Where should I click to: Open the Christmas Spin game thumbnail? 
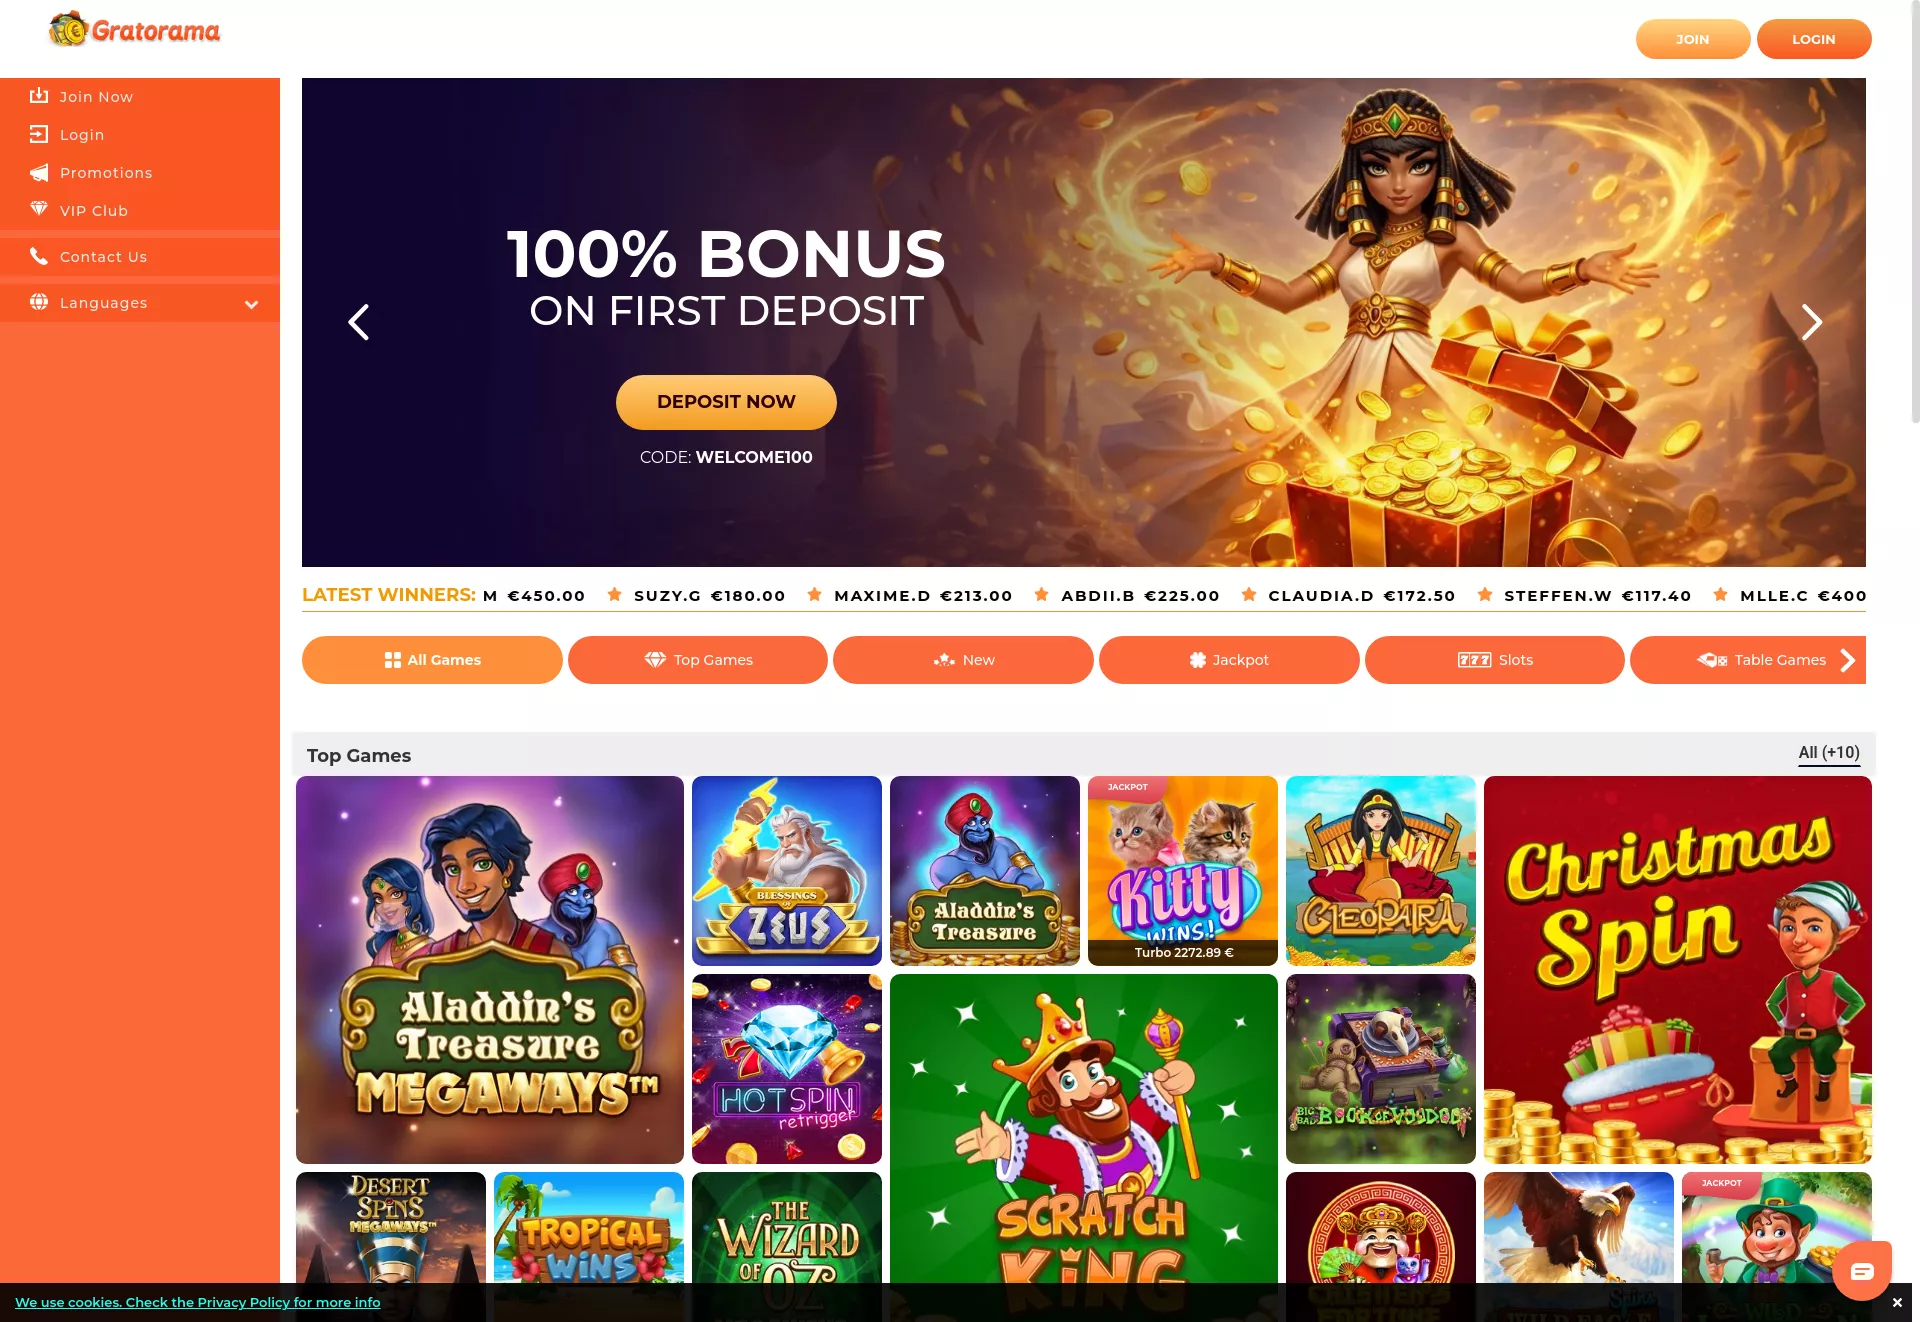[x=1678, y=970]
